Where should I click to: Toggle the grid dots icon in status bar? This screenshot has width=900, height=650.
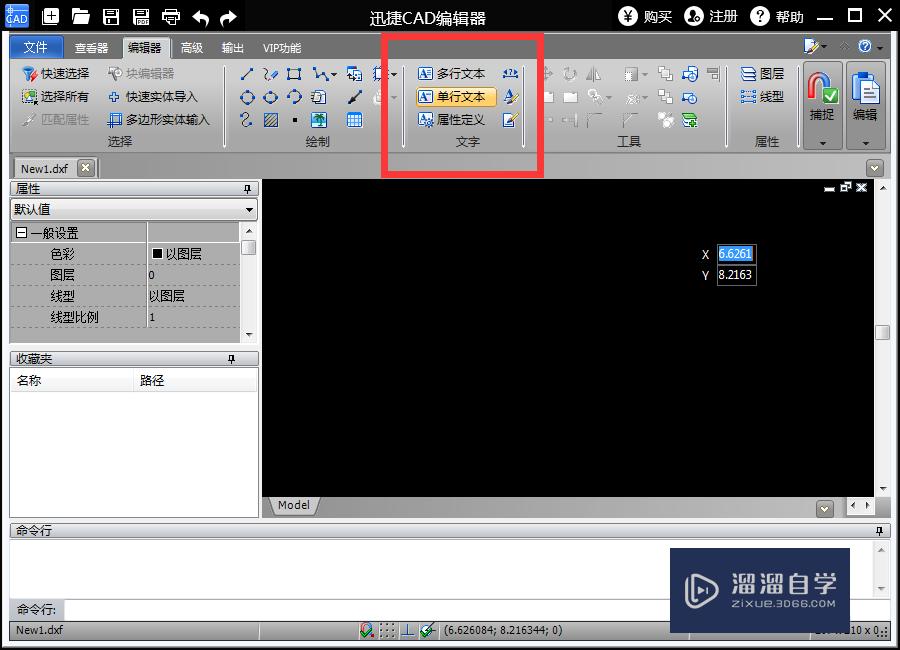pyautogui.click(x=387, y=630)
